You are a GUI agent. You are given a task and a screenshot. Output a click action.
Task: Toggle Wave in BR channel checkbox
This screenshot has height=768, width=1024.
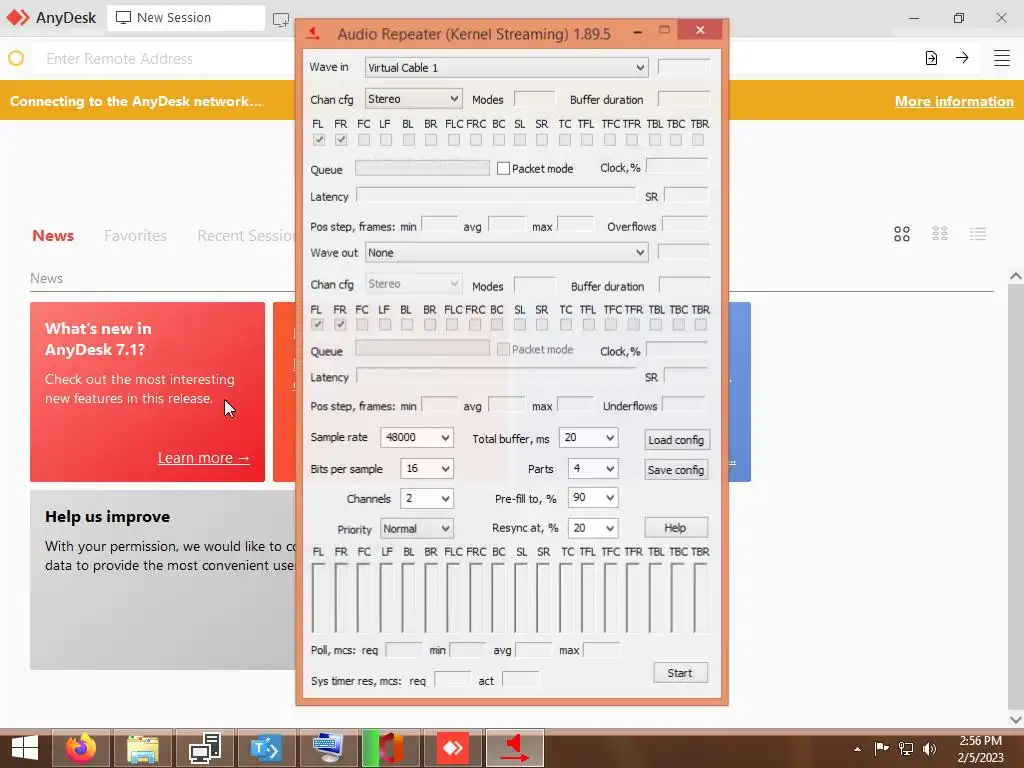(x=431, y=139)
